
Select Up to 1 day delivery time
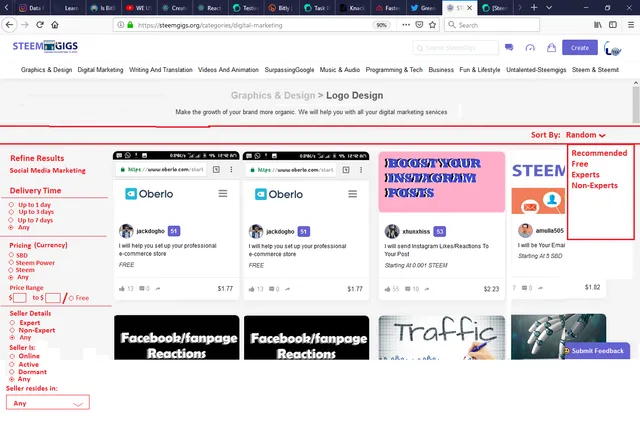click(11, 204)
